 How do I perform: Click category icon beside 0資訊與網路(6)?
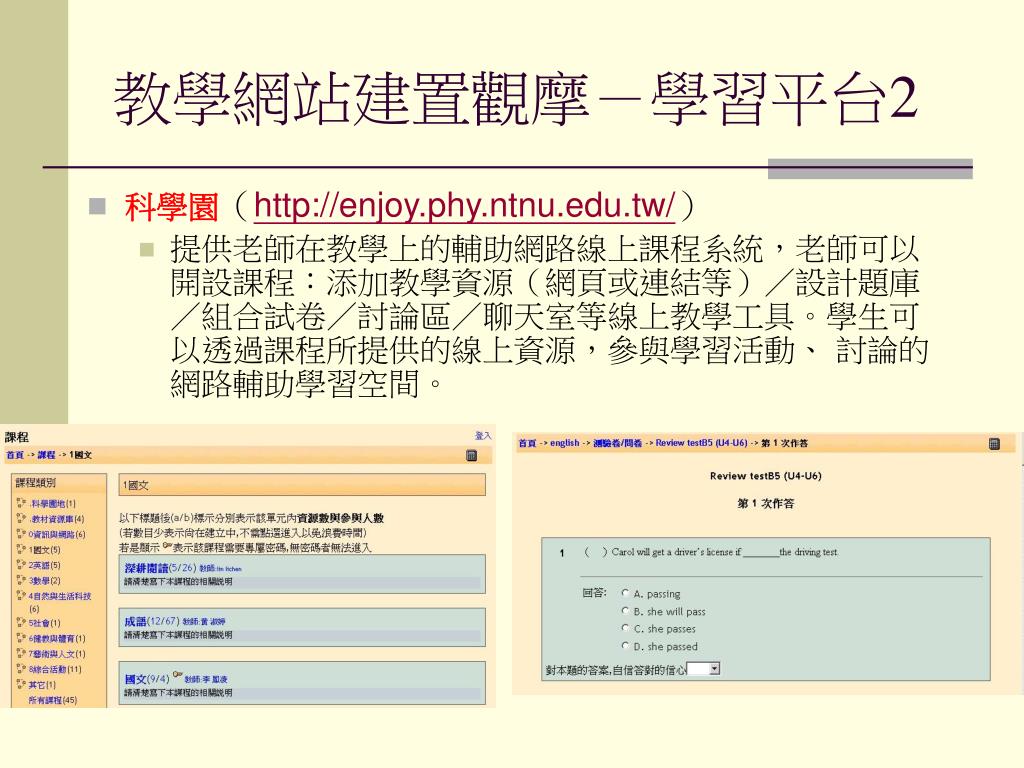[x=21, y=534]
